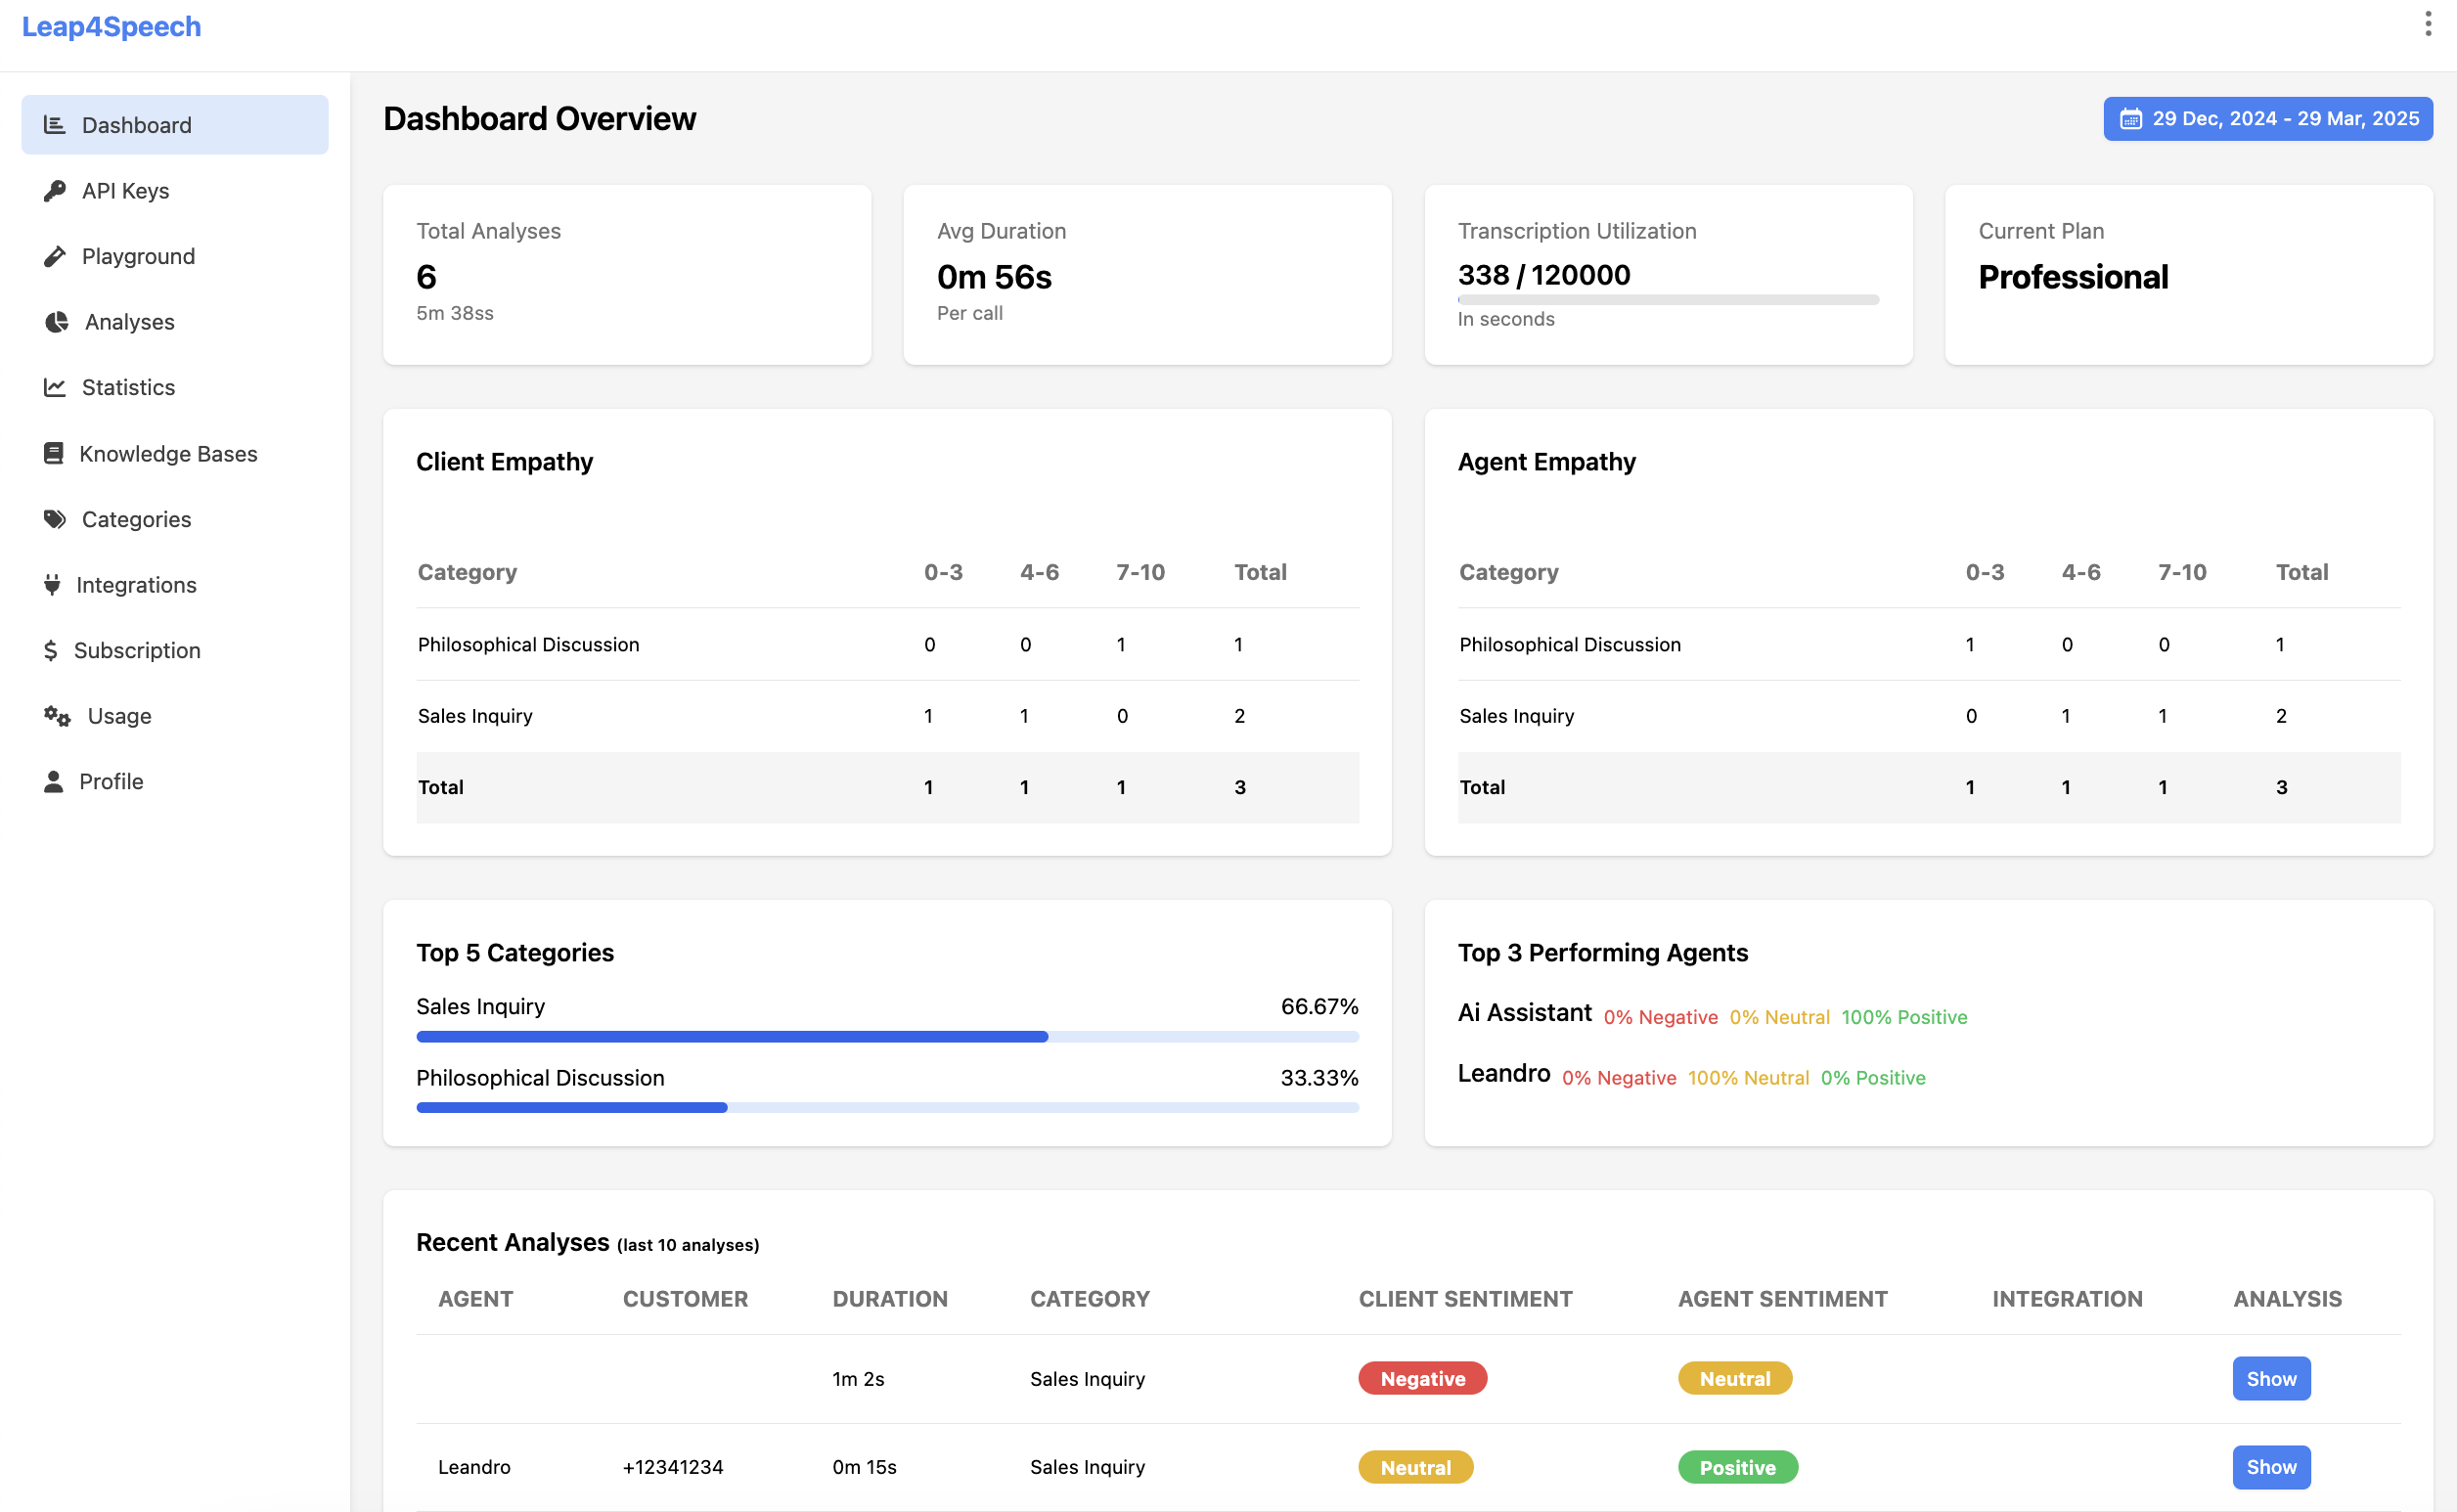Click the API Keys key icon
The height and width of the screenshot is (1512, 2457).
pyautogui.click(x=54, y=191)
